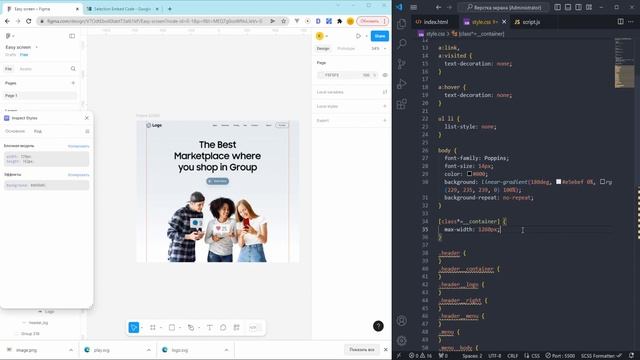640x360 pixels.
Task: Click the Обновить browser update button
Action: [x=372, y=21]
